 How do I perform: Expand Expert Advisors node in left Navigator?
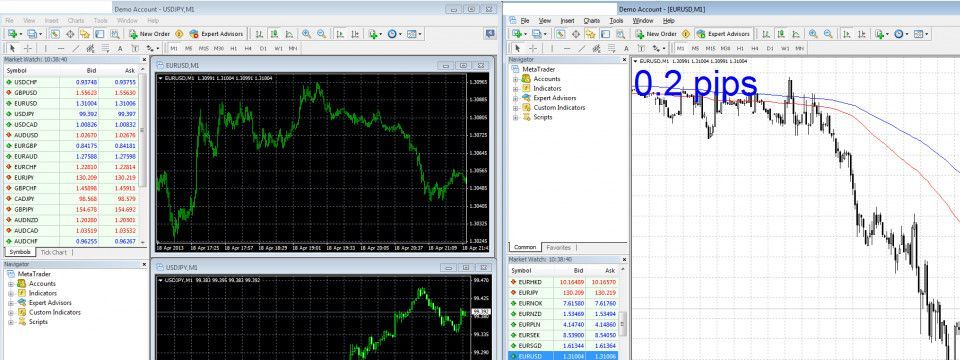[x=10, y=303]
